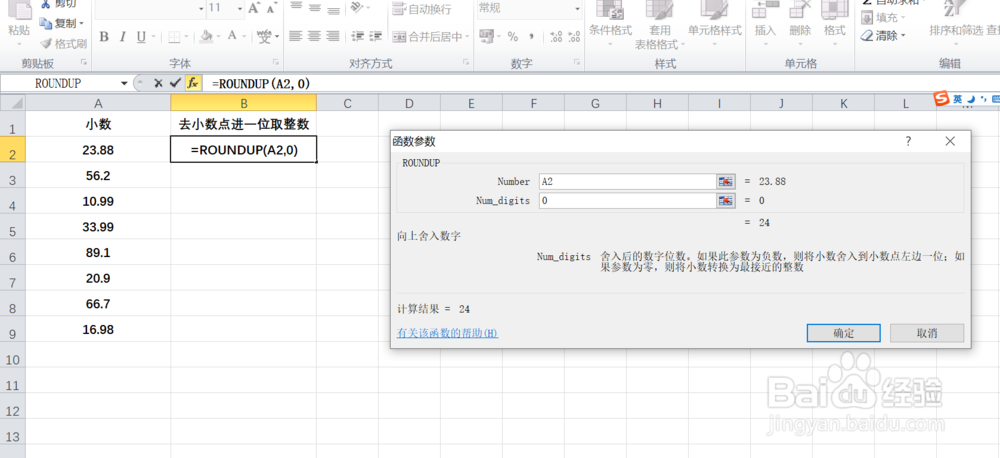Click the text orientation icon
The image size is (1000, 458).
pyautogui.click(x=358, y=8)
